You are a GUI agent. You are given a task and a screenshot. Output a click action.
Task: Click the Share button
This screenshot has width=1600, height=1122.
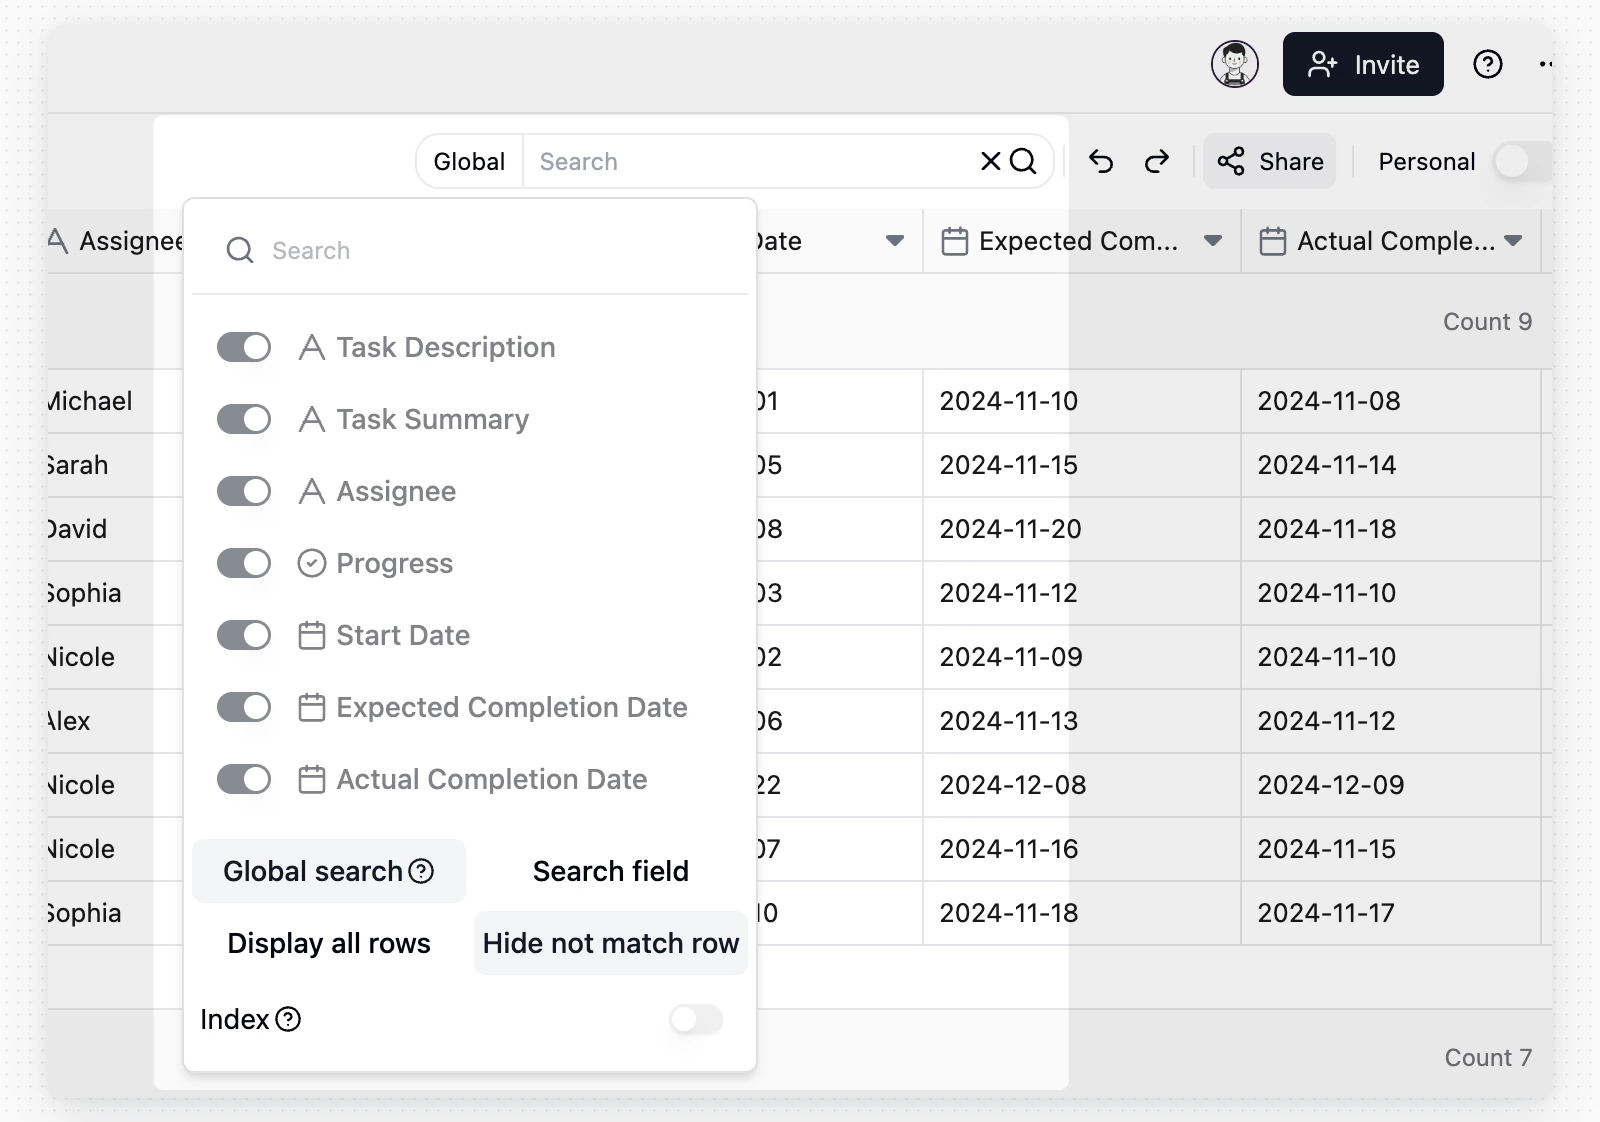click(x=1270, y=161)
